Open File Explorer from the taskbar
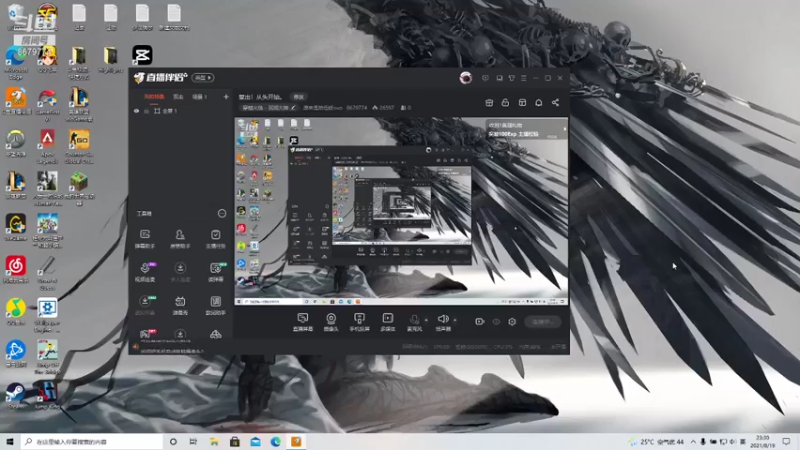 [214, 441]
